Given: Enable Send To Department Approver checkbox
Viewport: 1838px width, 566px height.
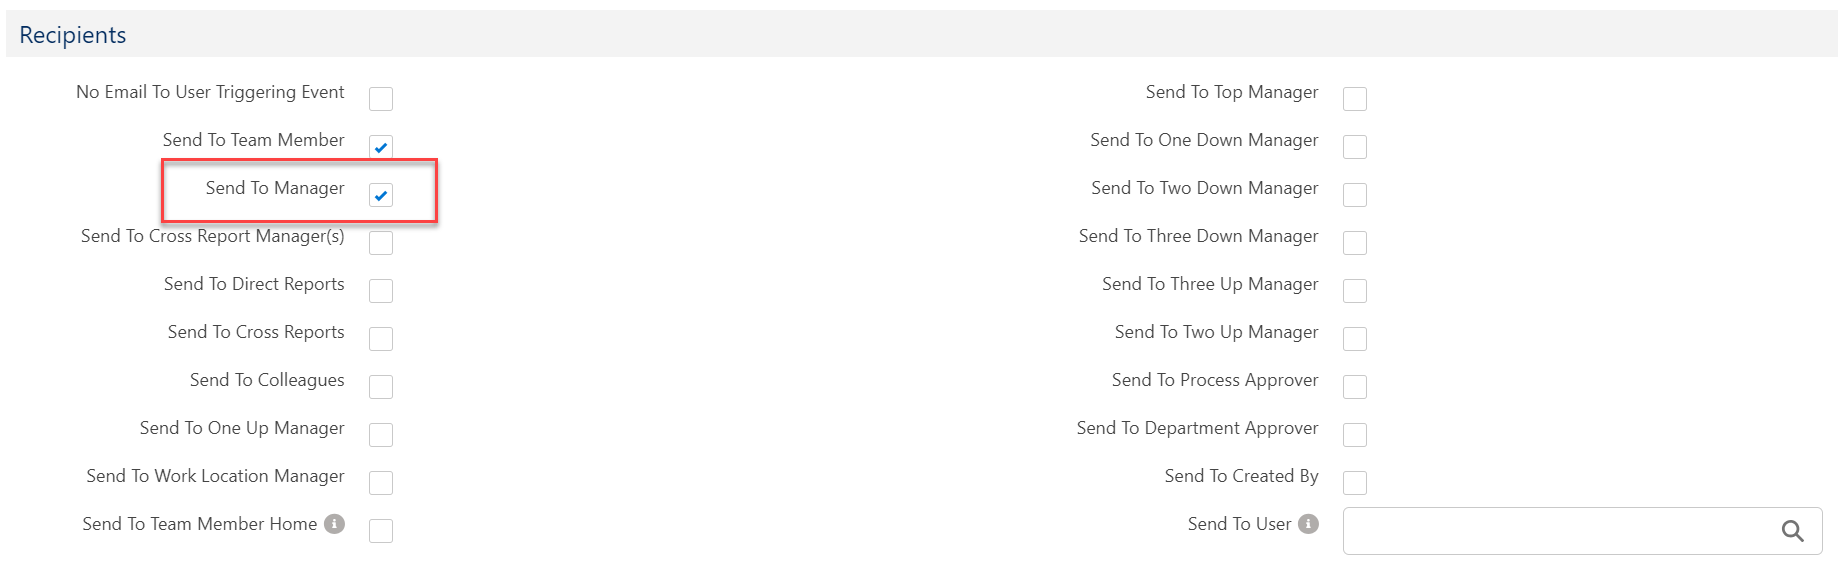Looking at the screenshot, I should click(x=1355, y=435).
